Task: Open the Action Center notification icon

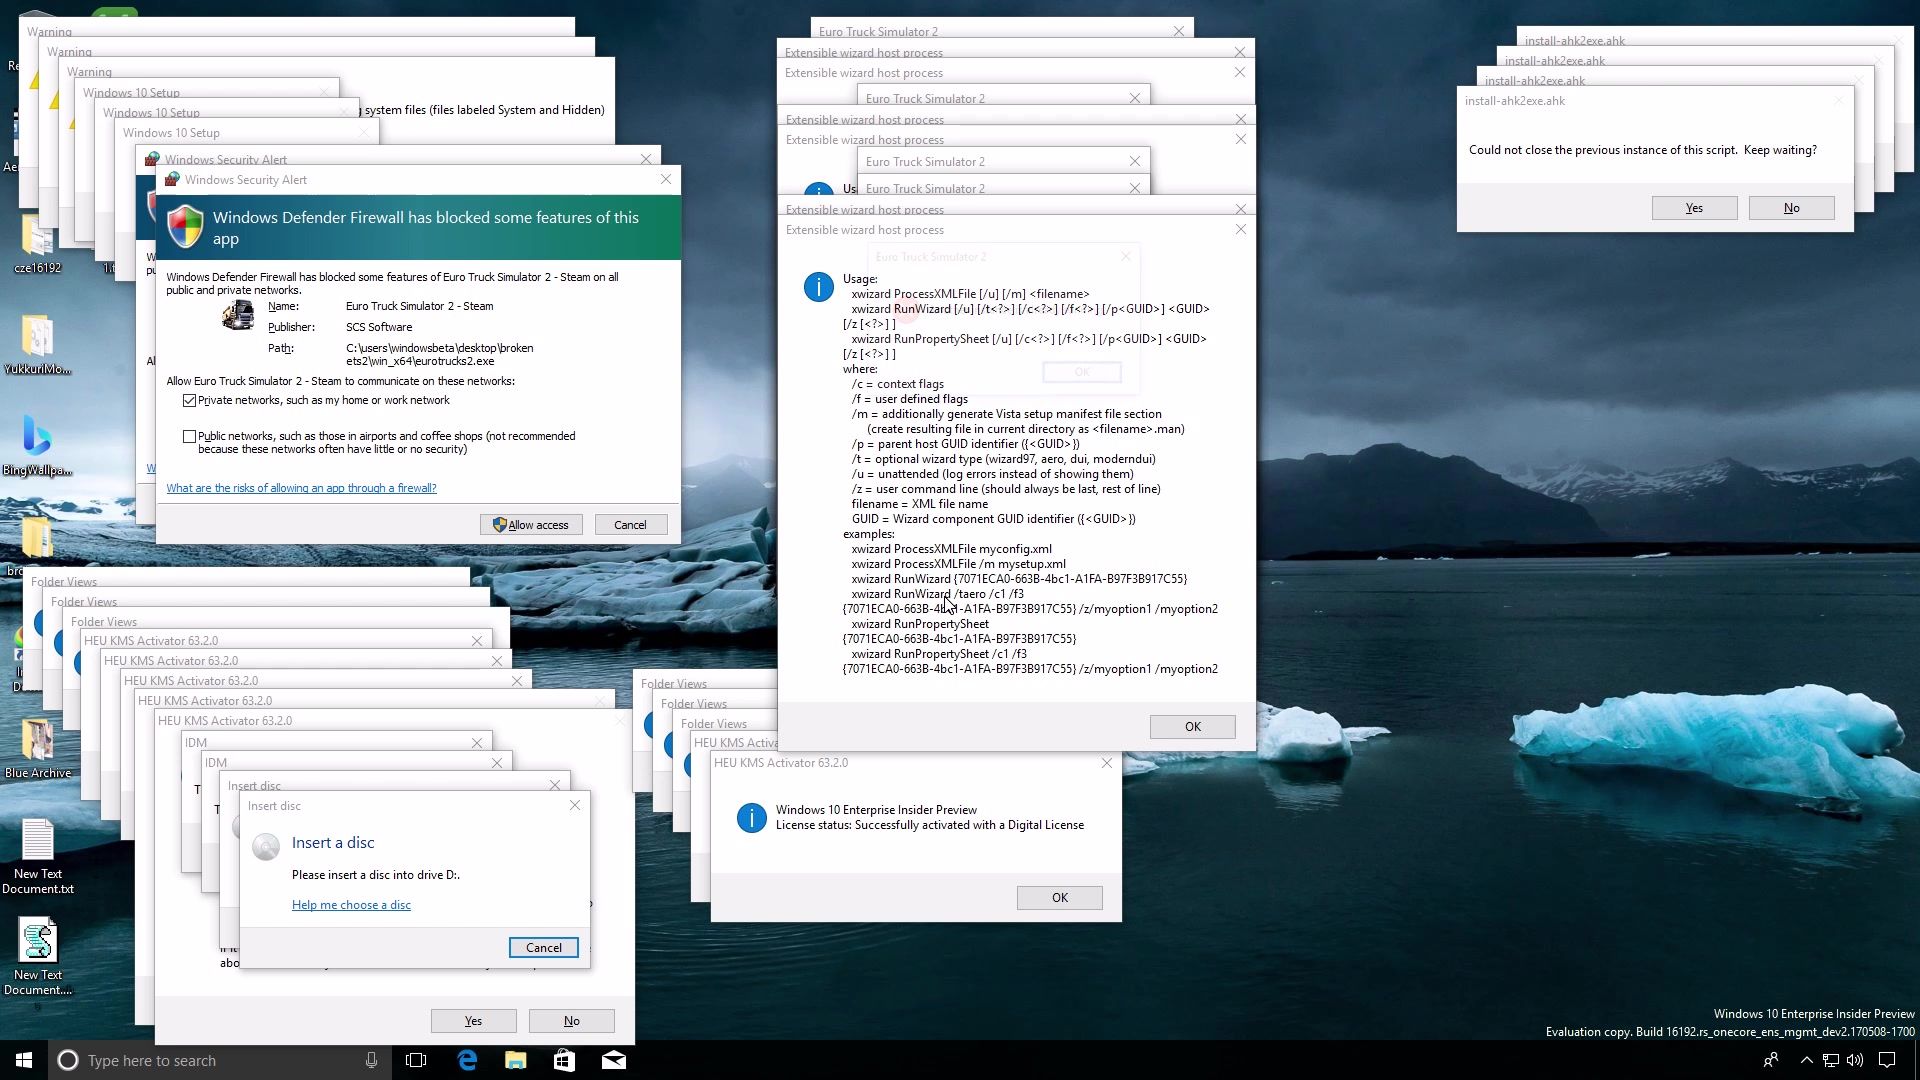Action: pyautogui.click(x=1887, y=1060)
